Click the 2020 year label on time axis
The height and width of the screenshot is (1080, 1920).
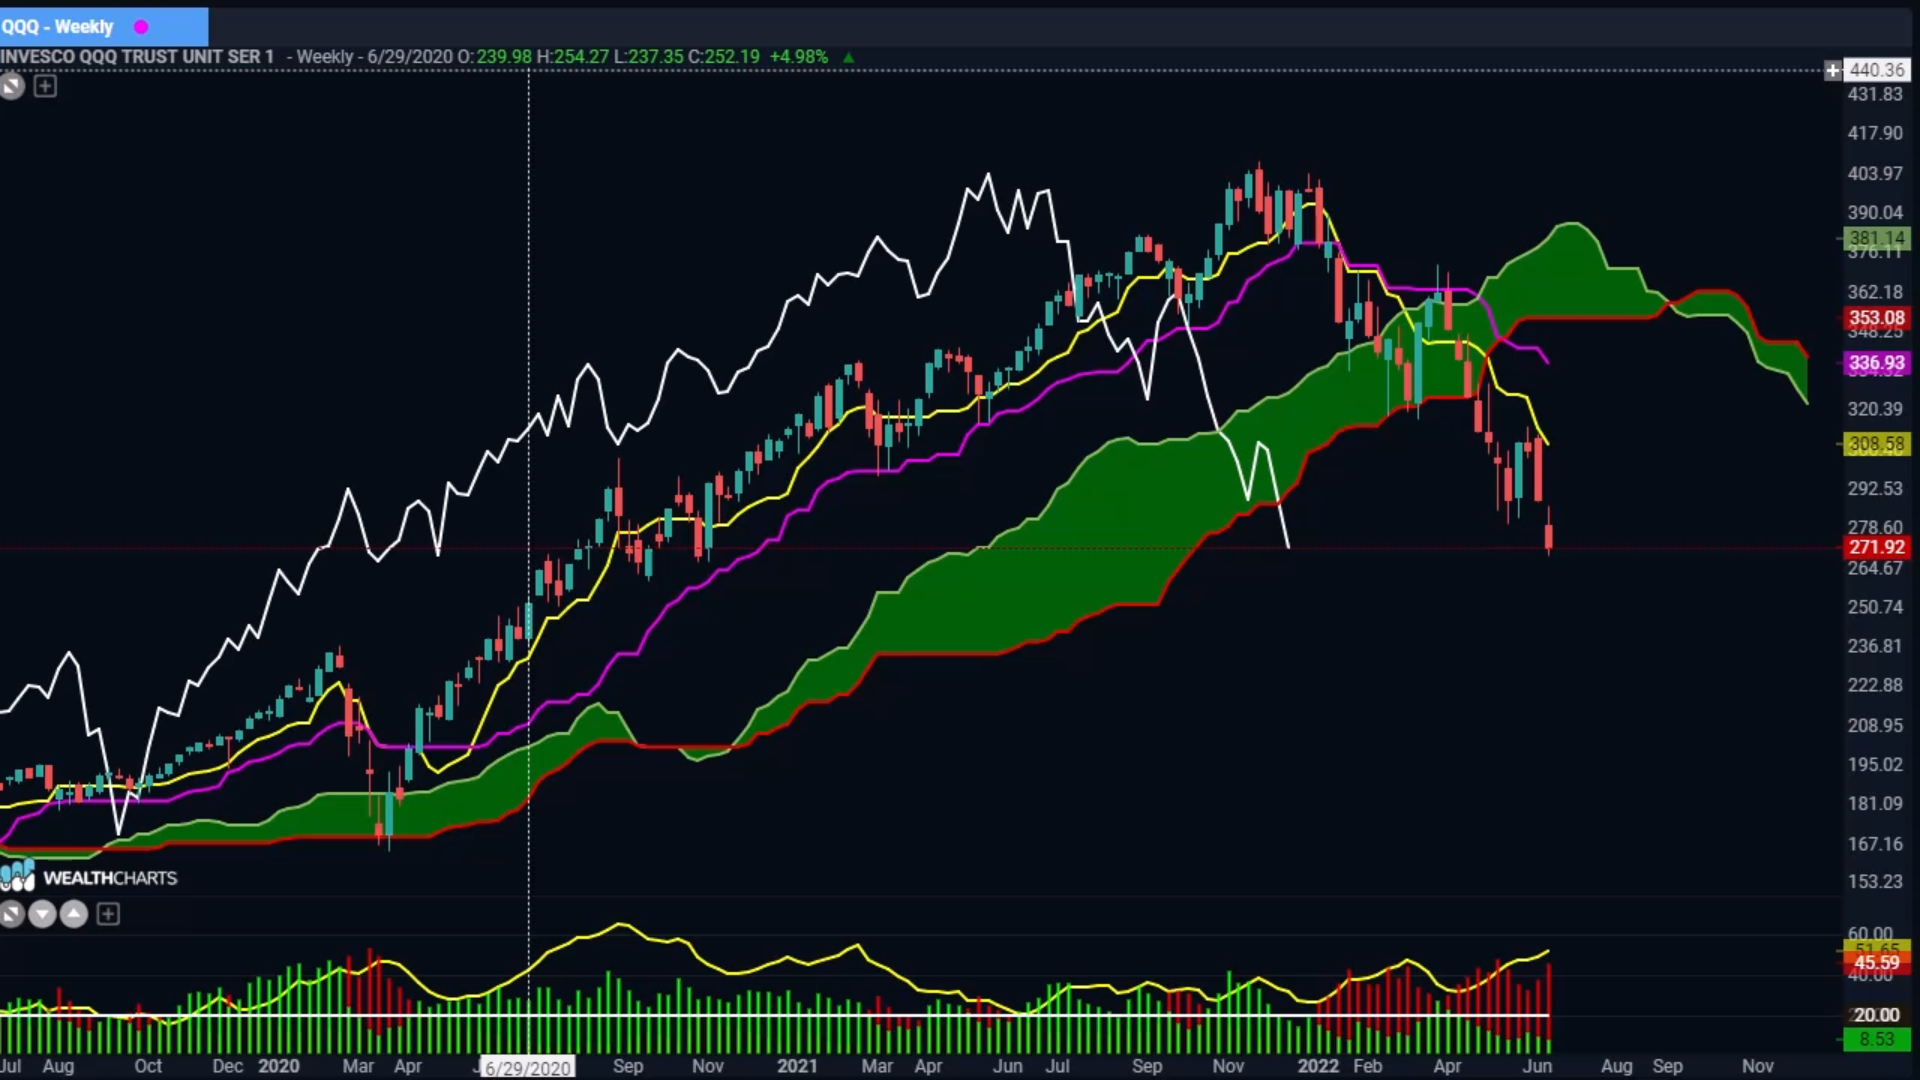[x=278, y=1066]
